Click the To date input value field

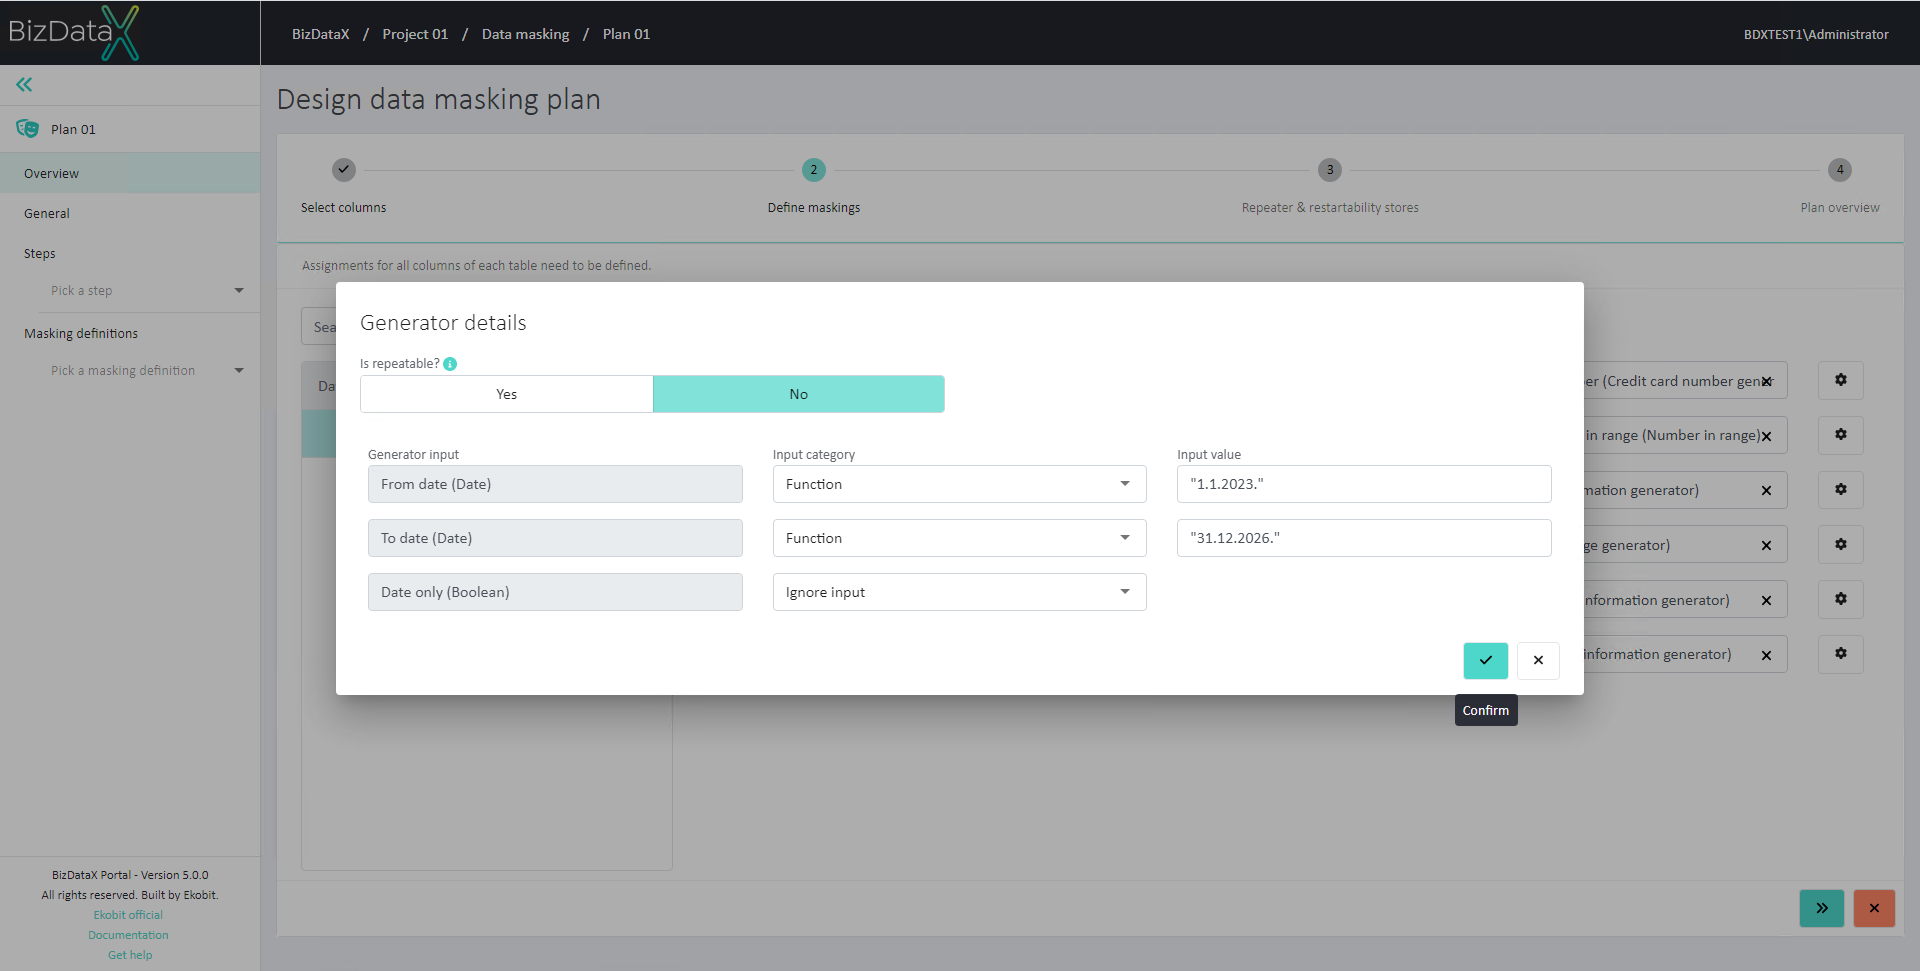coord(1364,538)
